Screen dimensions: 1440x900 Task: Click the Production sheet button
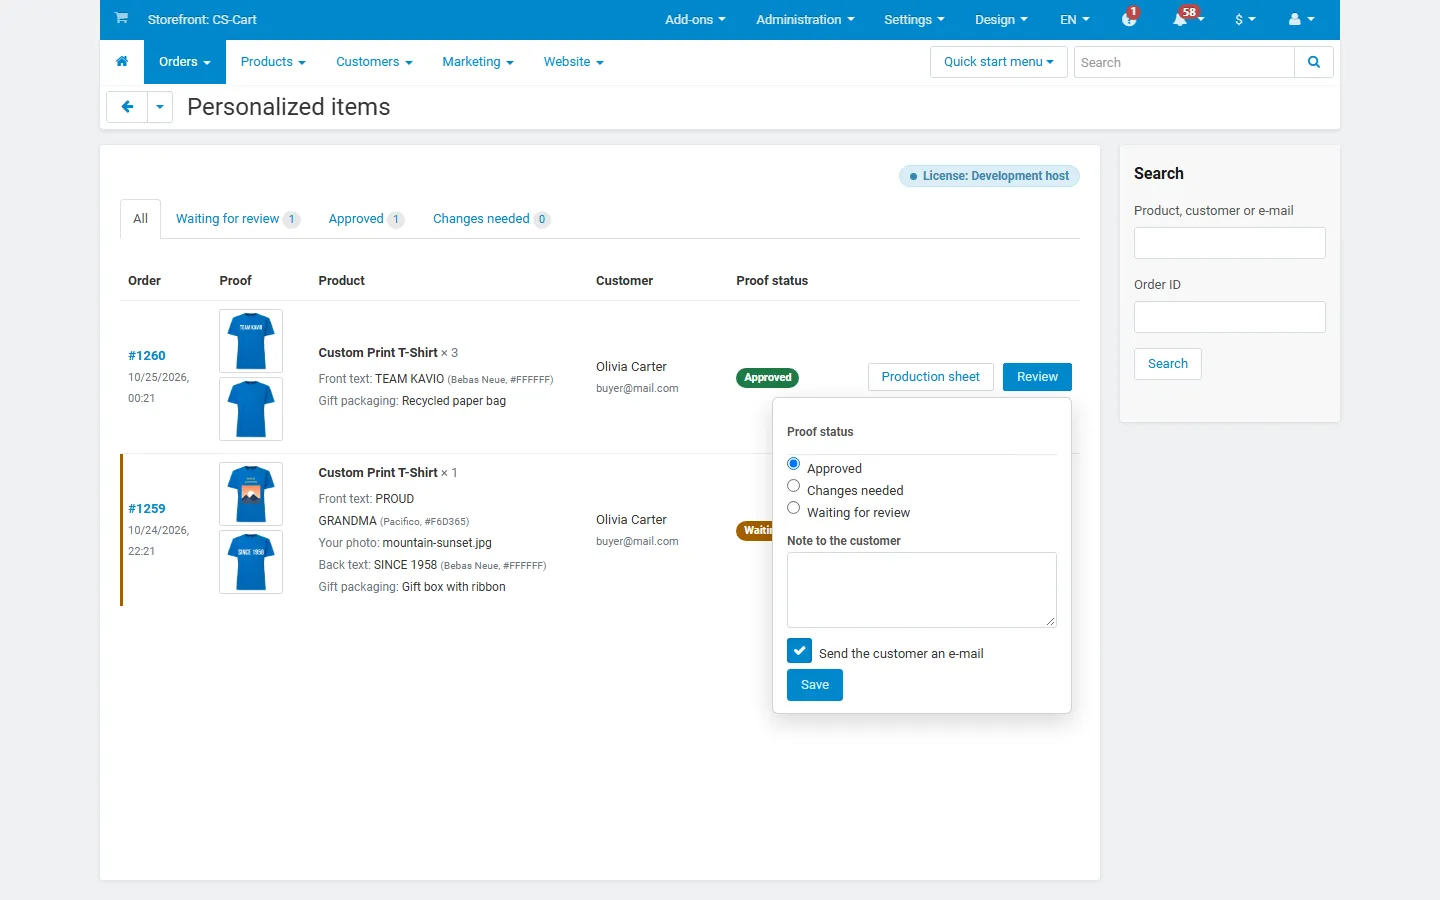pos(930,377)
